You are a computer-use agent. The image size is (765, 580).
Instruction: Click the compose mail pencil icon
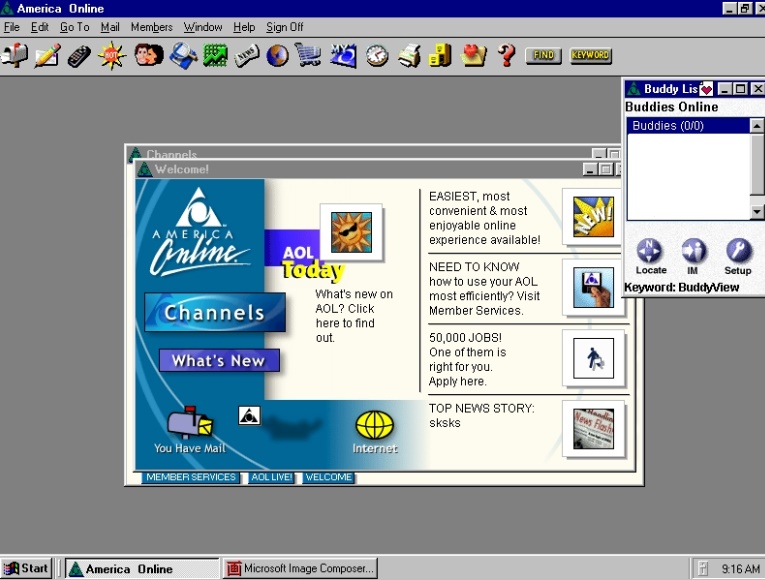(47, 55)
